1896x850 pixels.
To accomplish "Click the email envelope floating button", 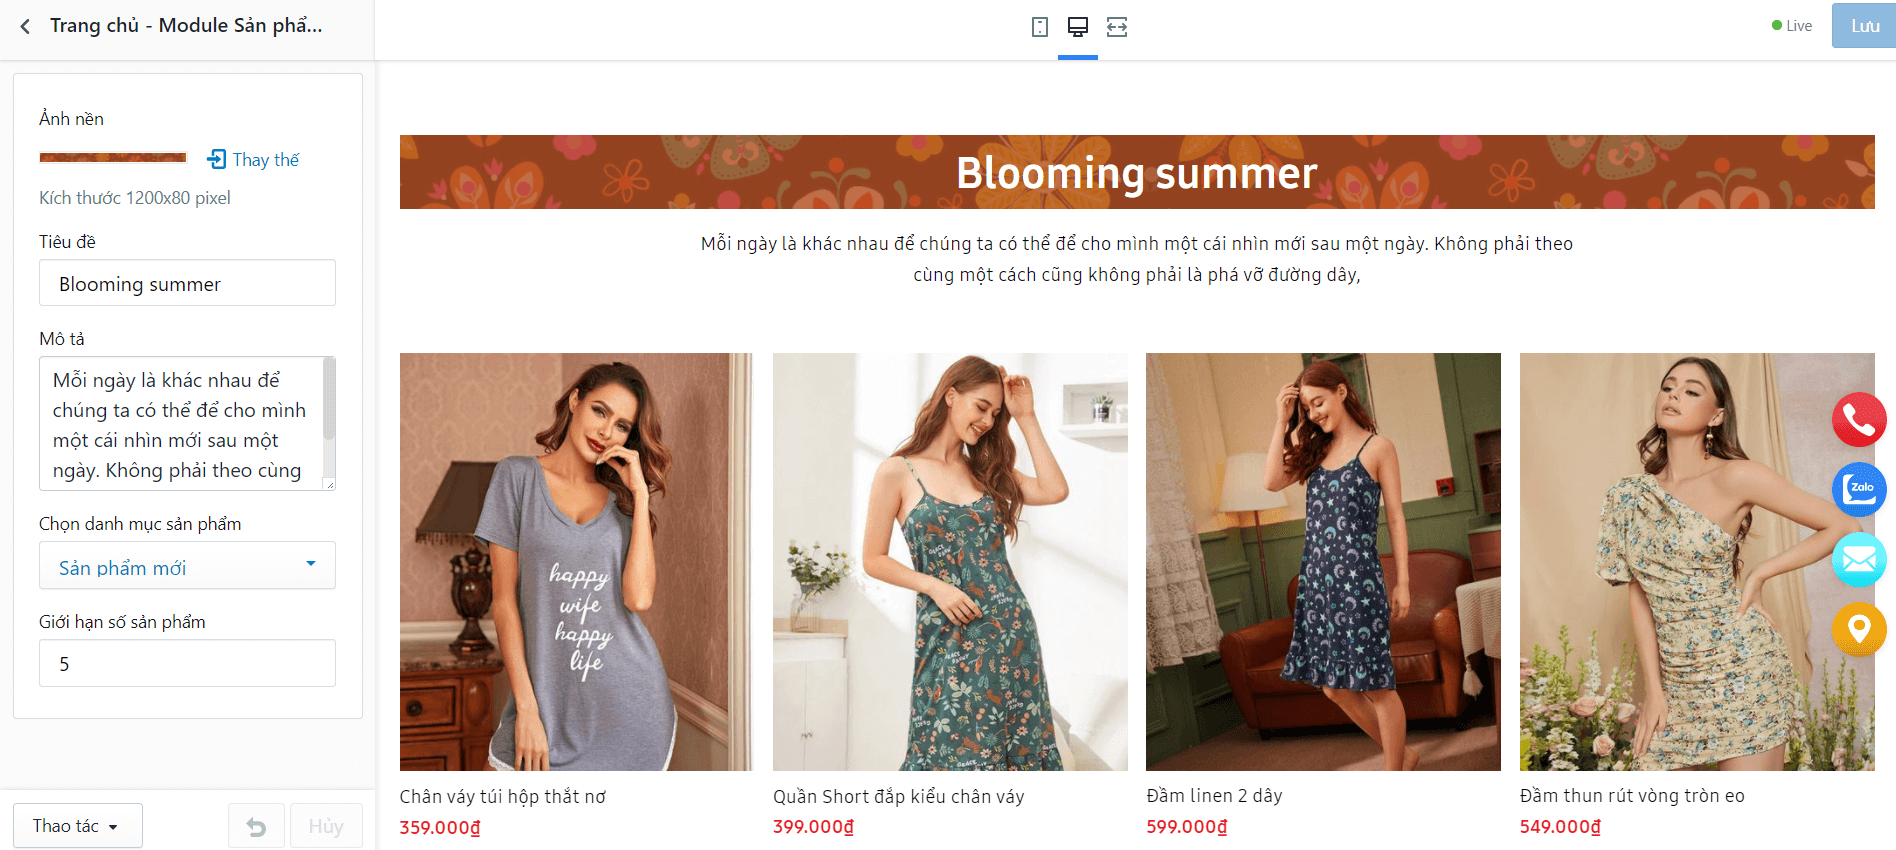I will coord(1859,560).
